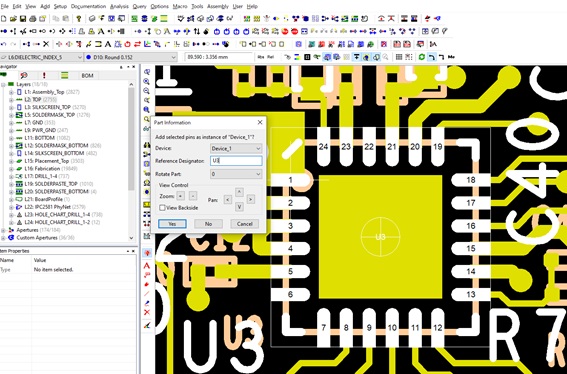Open the Device dropdown showing Device_1
The width and height of the screenshot is (567, 374).
click(236, 148)
